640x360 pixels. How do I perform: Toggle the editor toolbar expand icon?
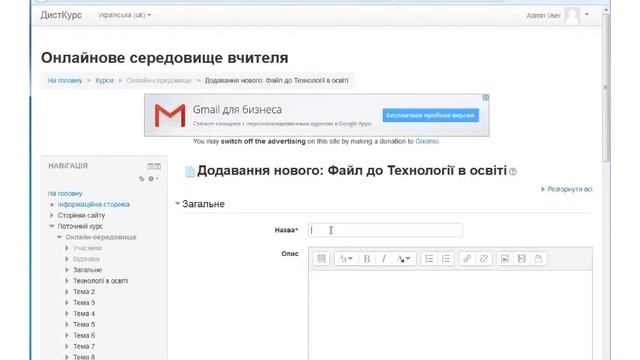(321, 258)
